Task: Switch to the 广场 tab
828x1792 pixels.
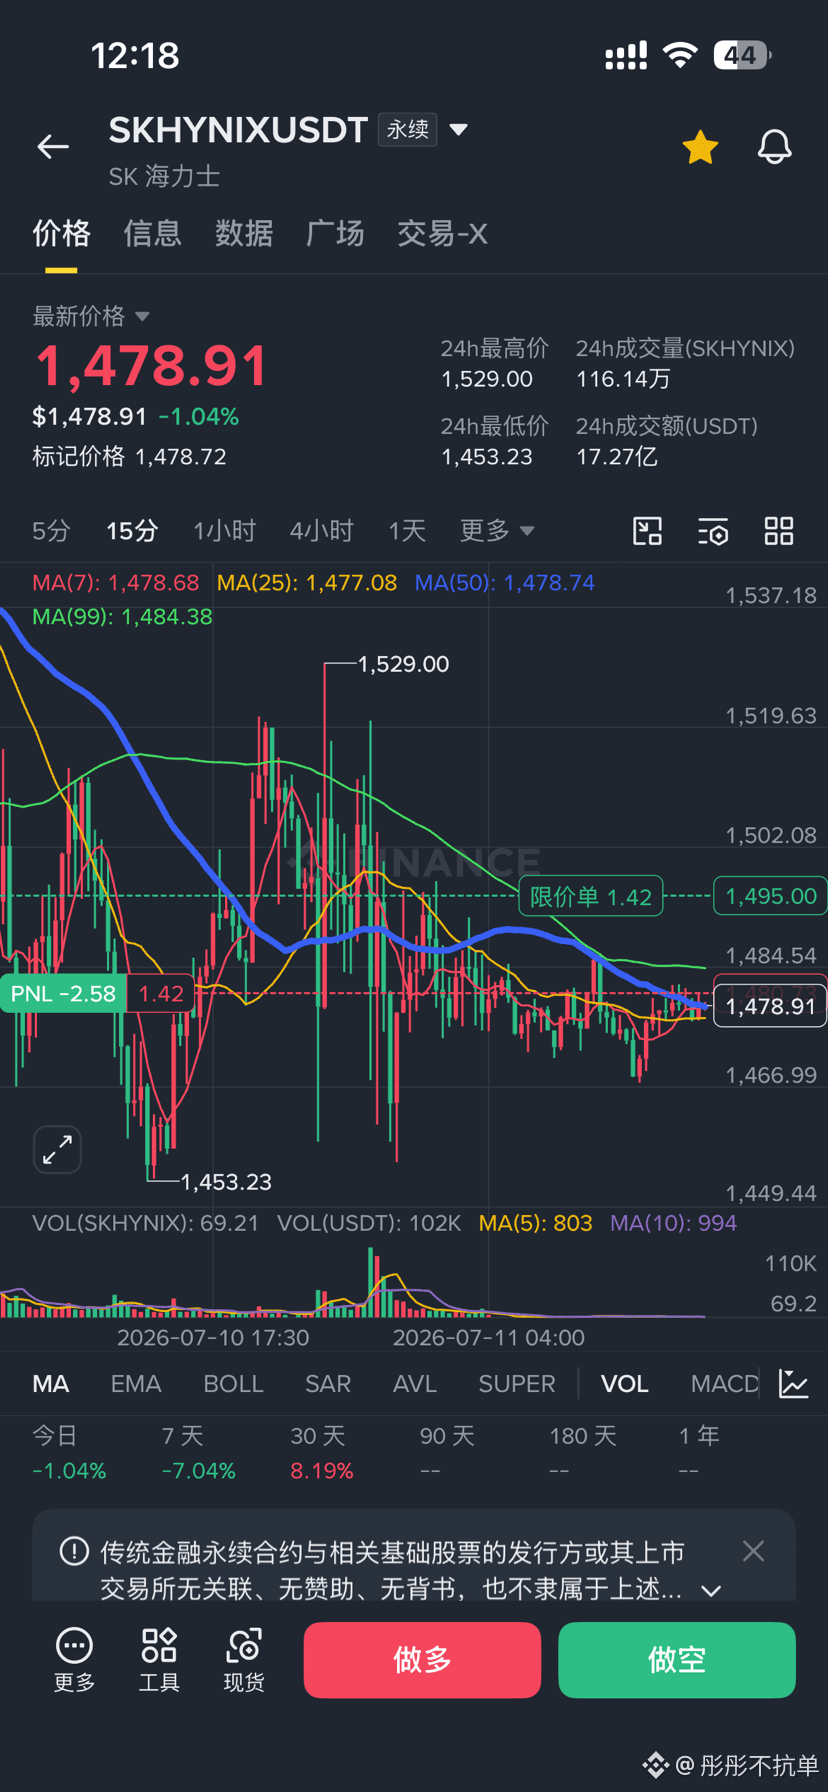Action: pyautogui.click(x=334, y=233)
